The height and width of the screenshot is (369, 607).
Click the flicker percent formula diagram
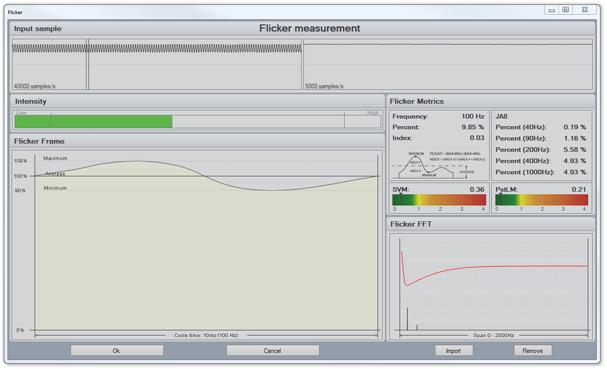click(x=438, y=165)
